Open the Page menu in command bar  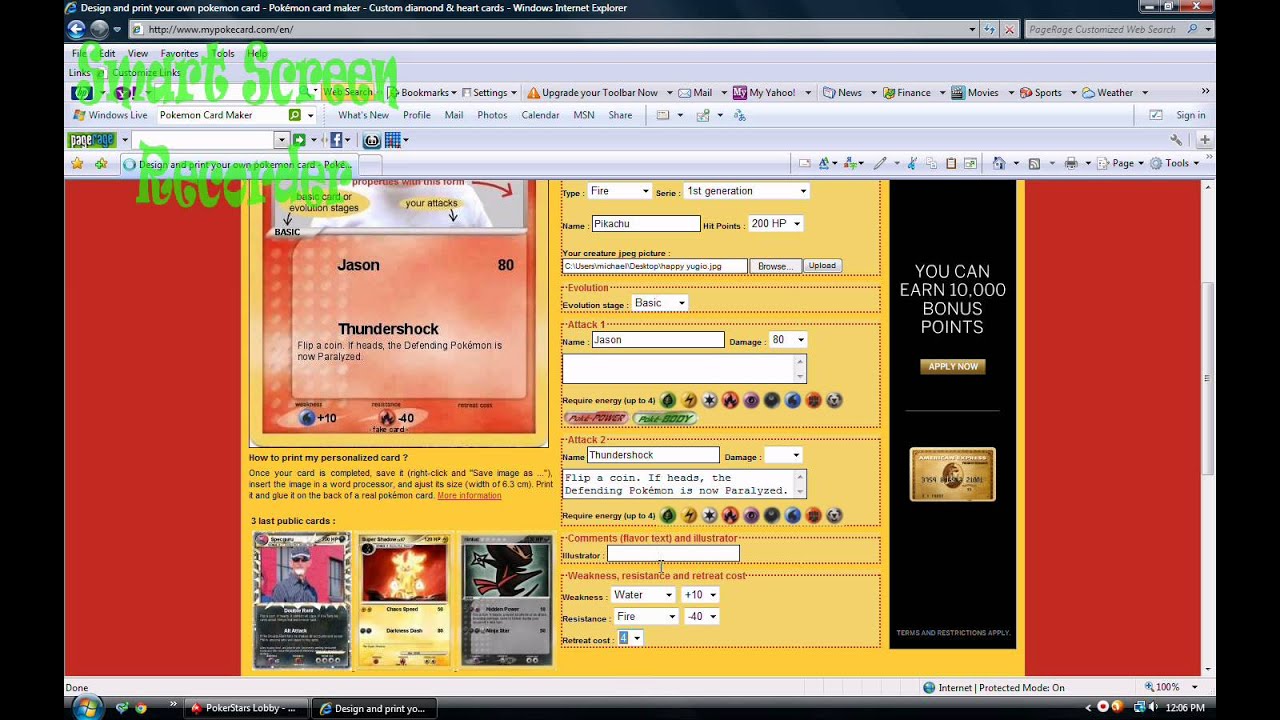[1120, 163]
